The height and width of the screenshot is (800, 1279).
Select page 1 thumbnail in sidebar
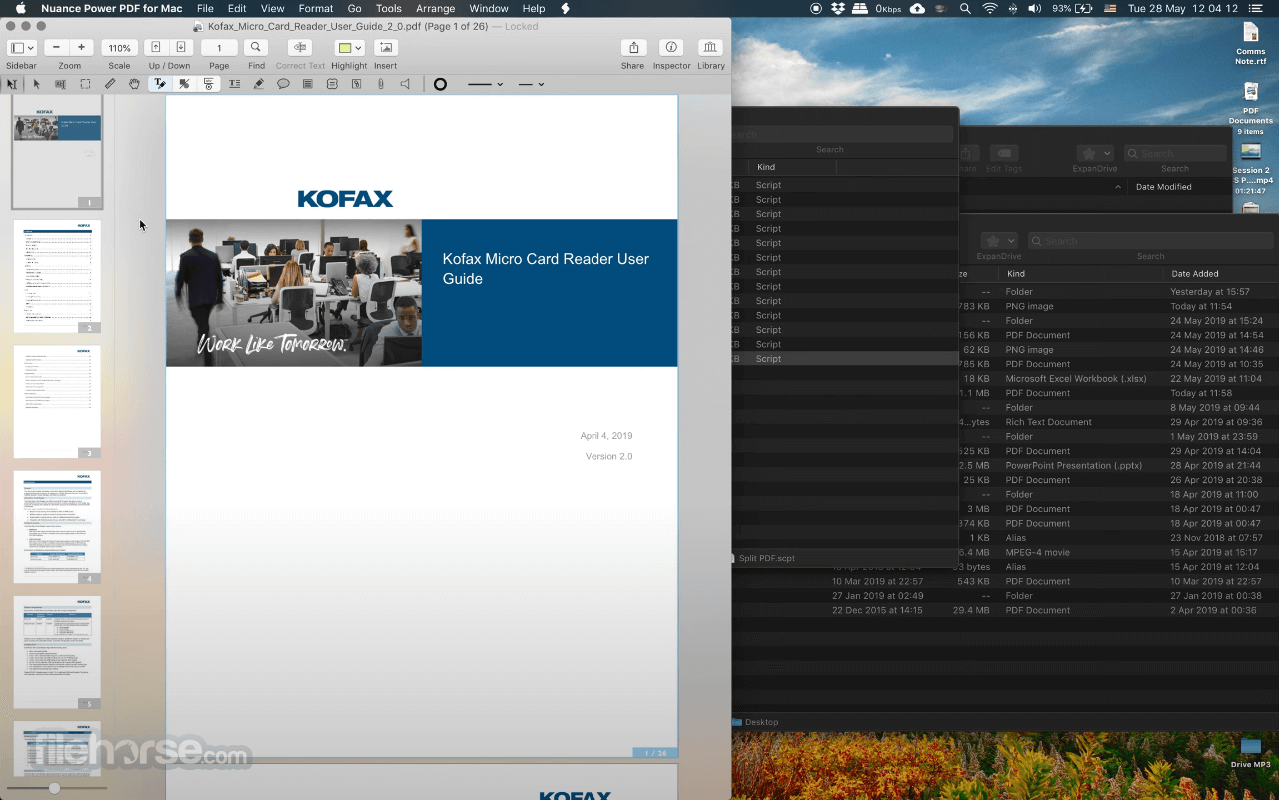pos(57,152)
